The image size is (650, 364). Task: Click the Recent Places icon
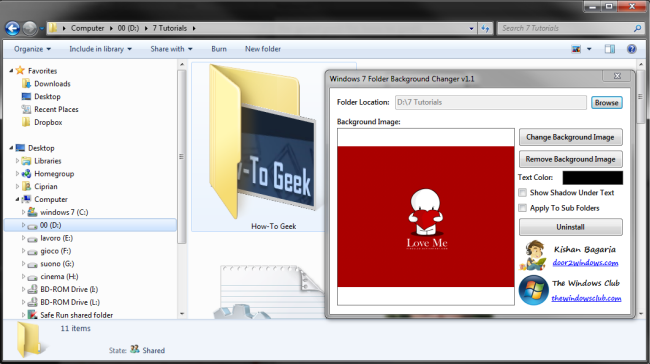26,109
